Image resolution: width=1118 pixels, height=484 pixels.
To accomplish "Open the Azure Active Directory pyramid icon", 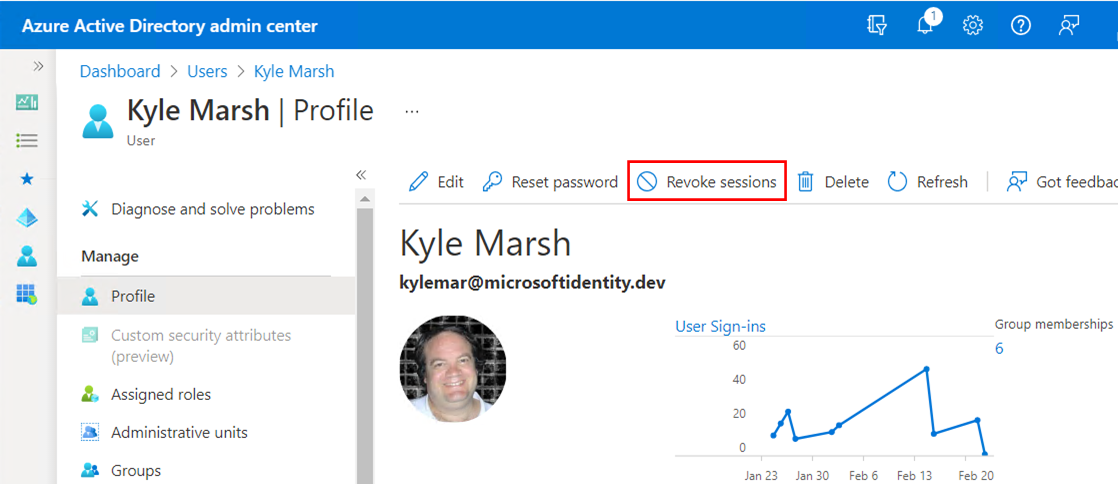I will pyautogui.click(x=27, y=217).
